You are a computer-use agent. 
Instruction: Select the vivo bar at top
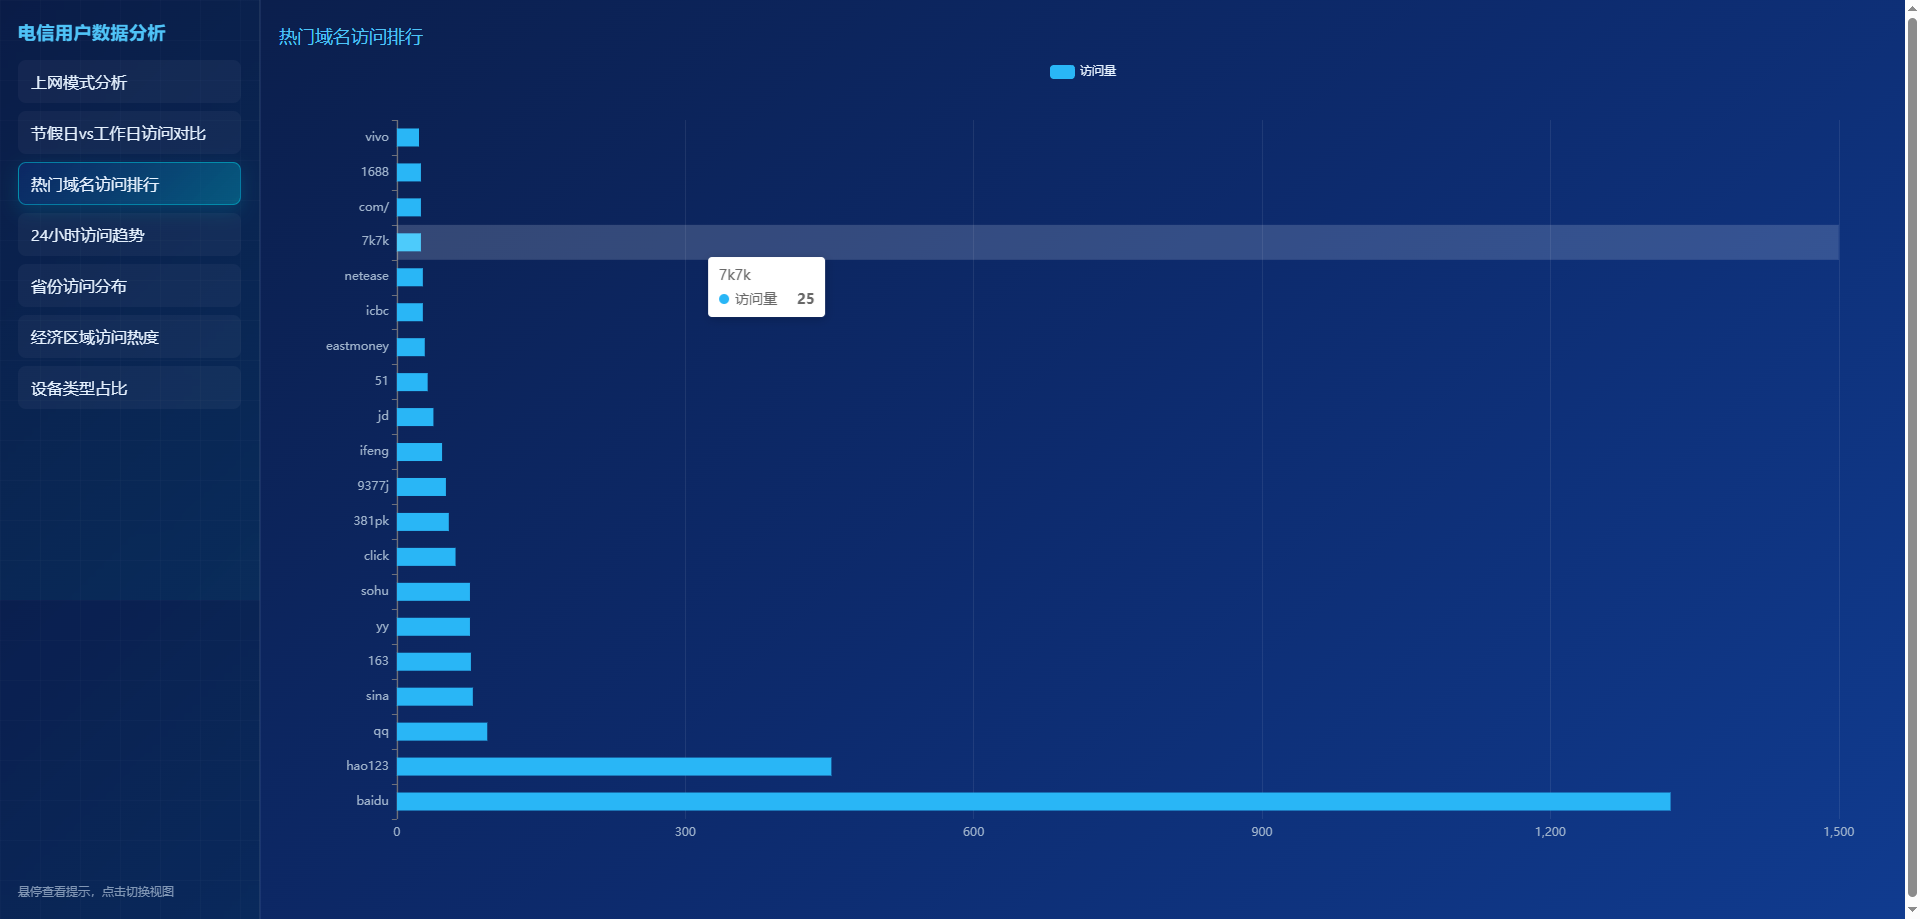tap(408, 137)
